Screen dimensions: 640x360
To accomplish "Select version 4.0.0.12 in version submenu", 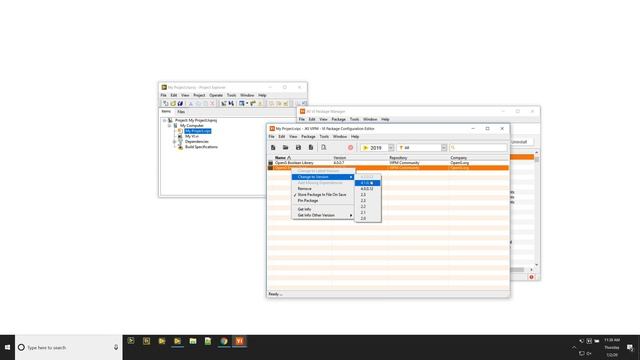I will pyautogui.click(x=367, y=189).
